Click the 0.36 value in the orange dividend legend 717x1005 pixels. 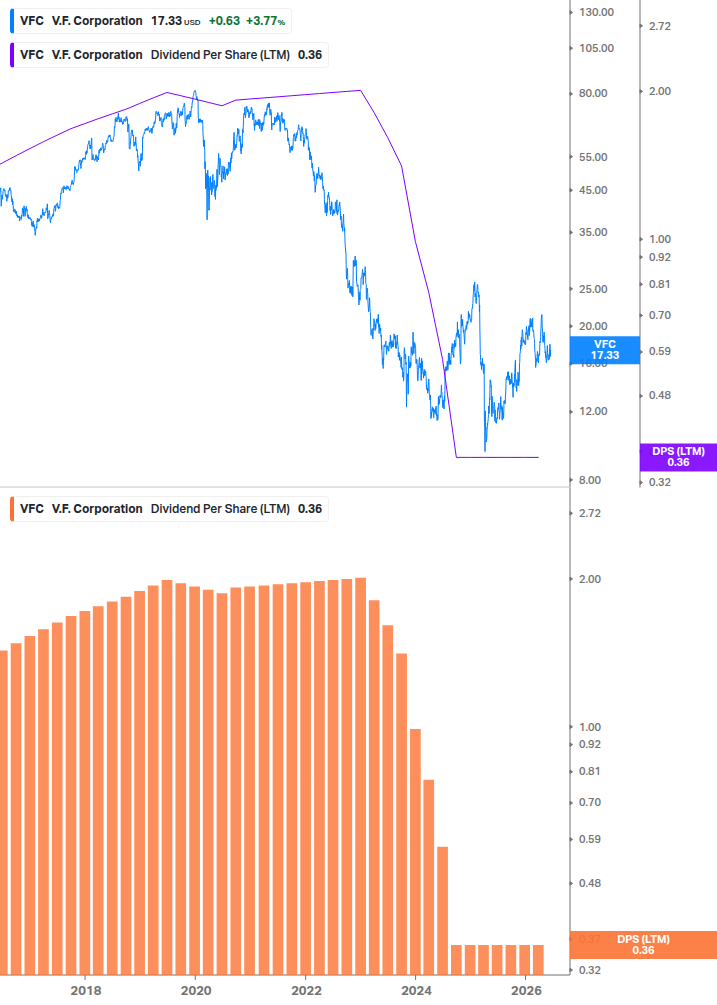(310, 509)
